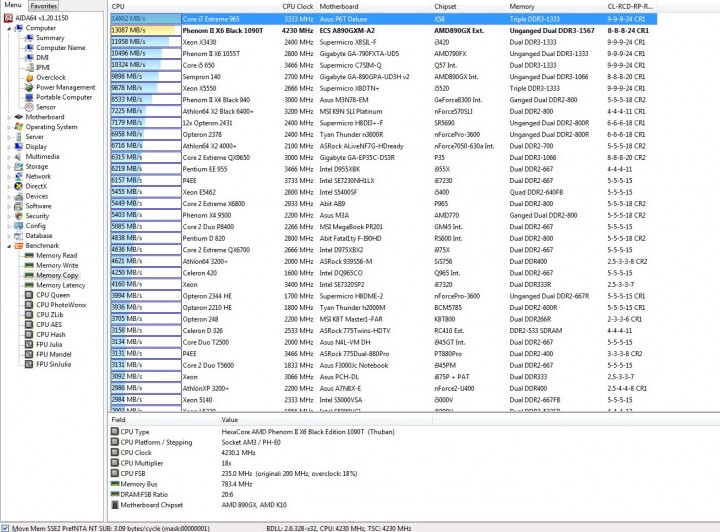
Task: Click the Field column header in details
Action: [163, 420]
